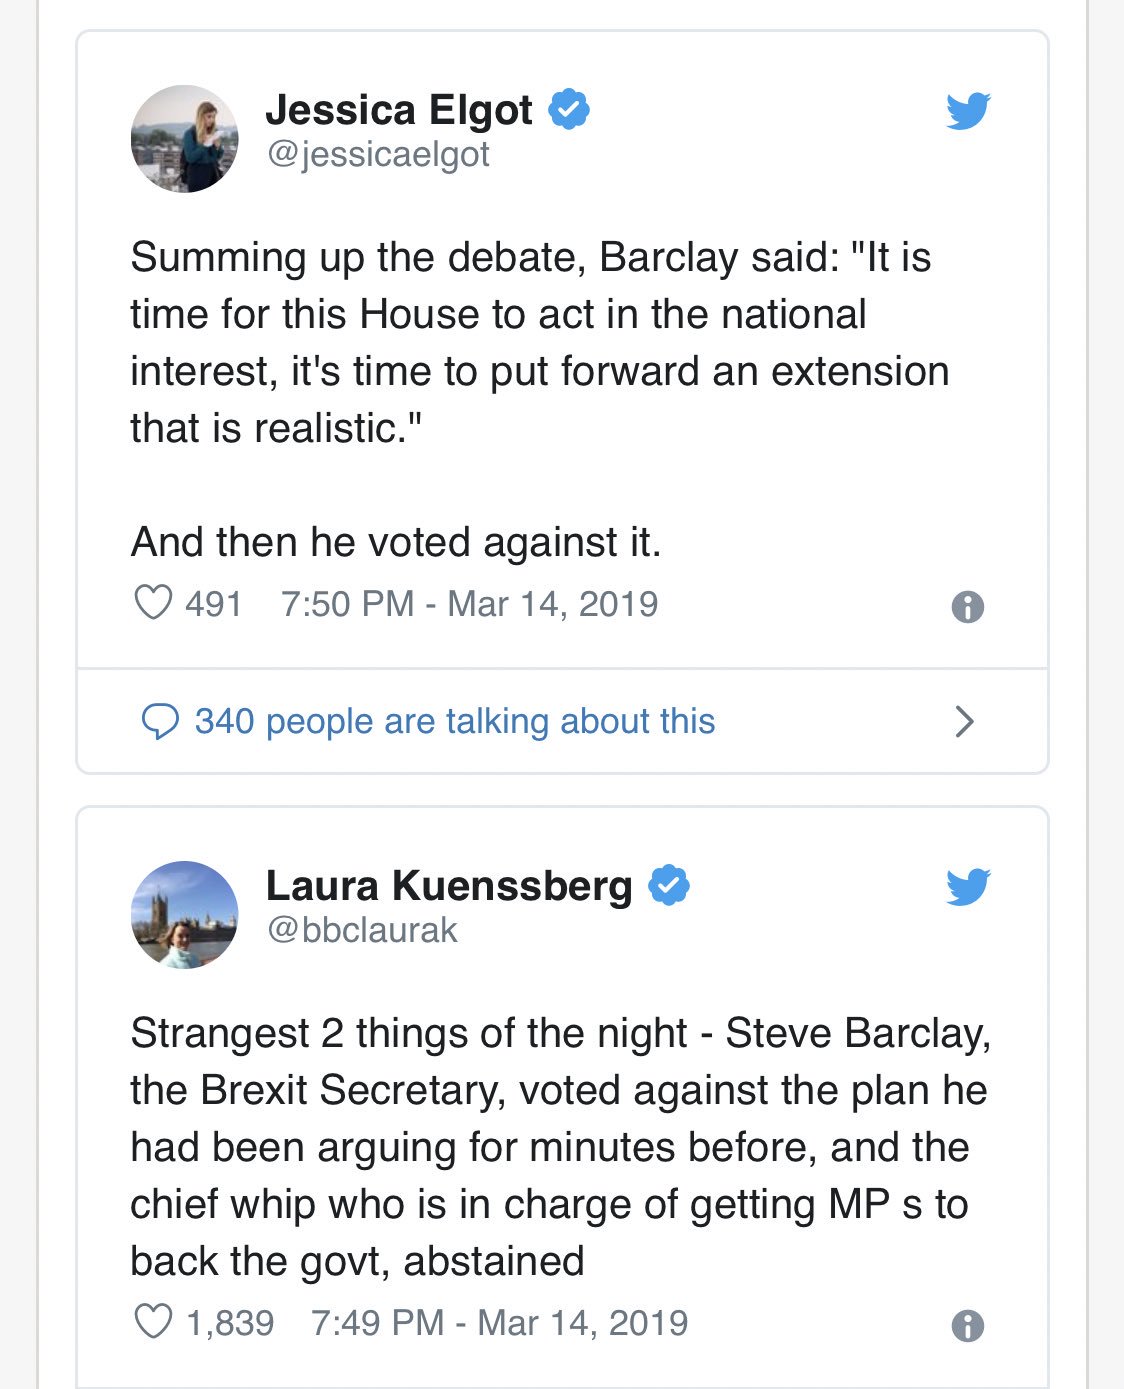
Task: Open the 7:50 PM - Mar 14, 2019 timestamp
Action: [469, 604]
